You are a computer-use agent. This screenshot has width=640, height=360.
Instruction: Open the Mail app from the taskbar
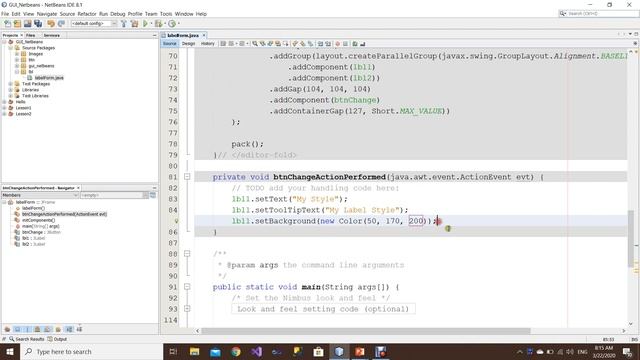tap(215, 351)
